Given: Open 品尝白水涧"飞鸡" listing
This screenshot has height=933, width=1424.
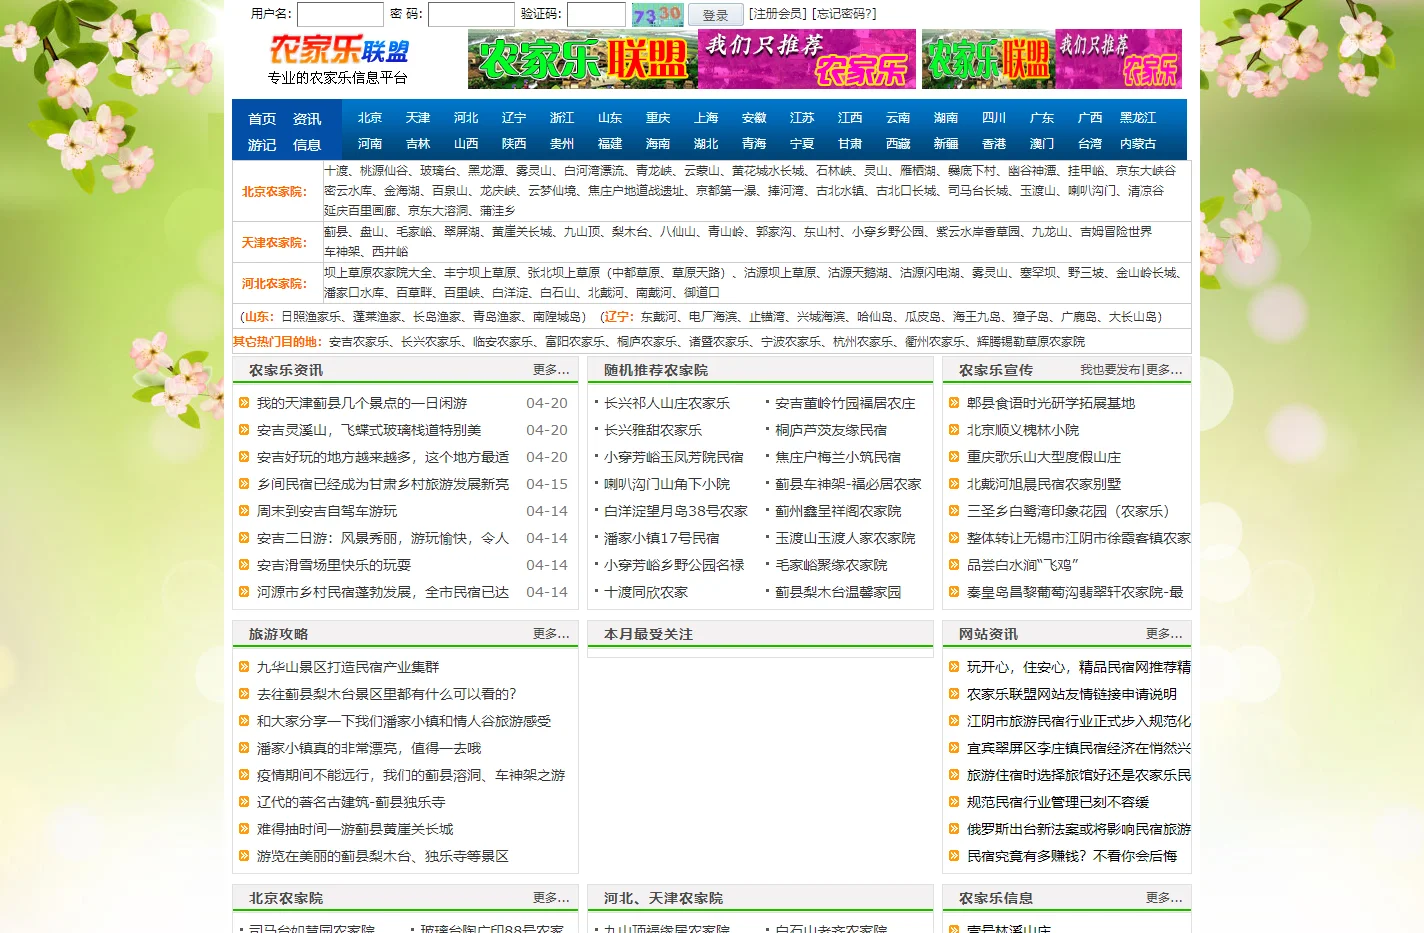Looking at the screenshot, I should (x=1022, y=565).
